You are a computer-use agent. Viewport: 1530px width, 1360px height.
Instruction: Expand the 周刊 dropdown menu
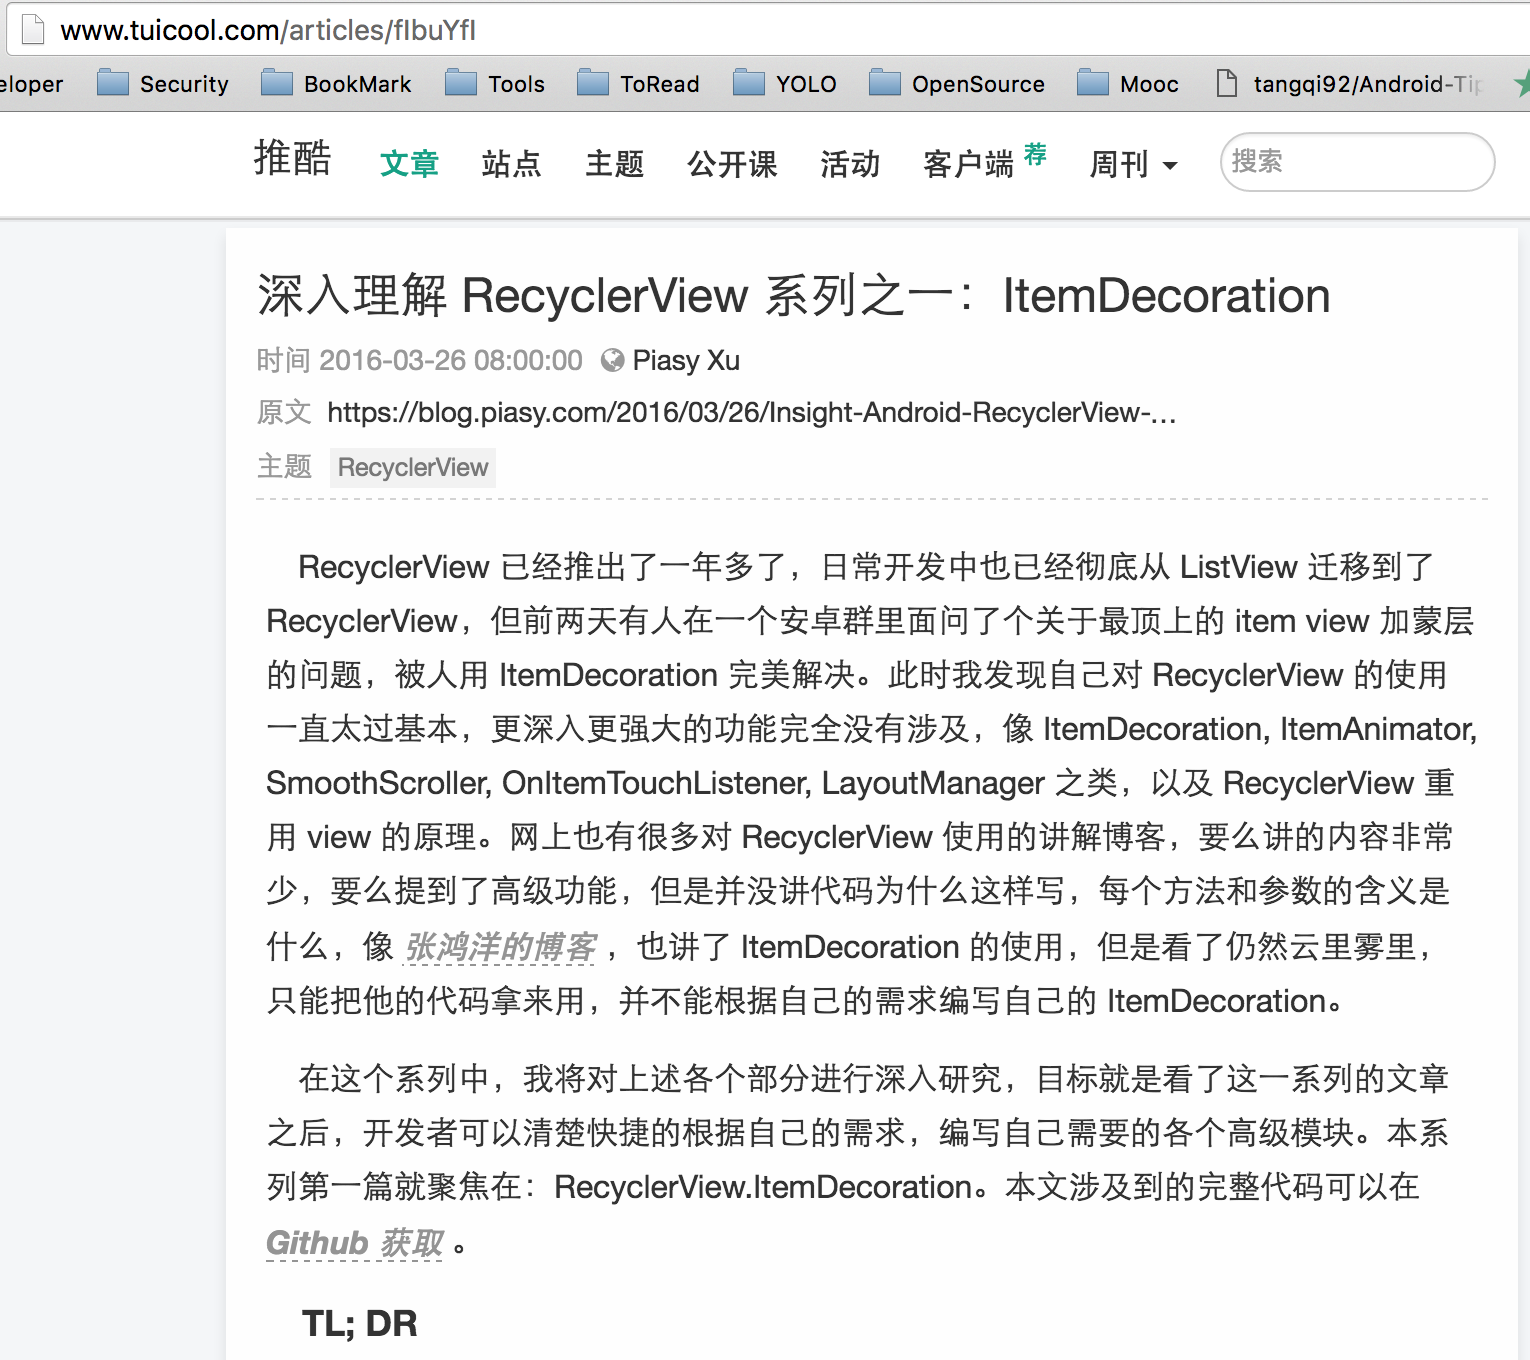[x=1133, y=164]
